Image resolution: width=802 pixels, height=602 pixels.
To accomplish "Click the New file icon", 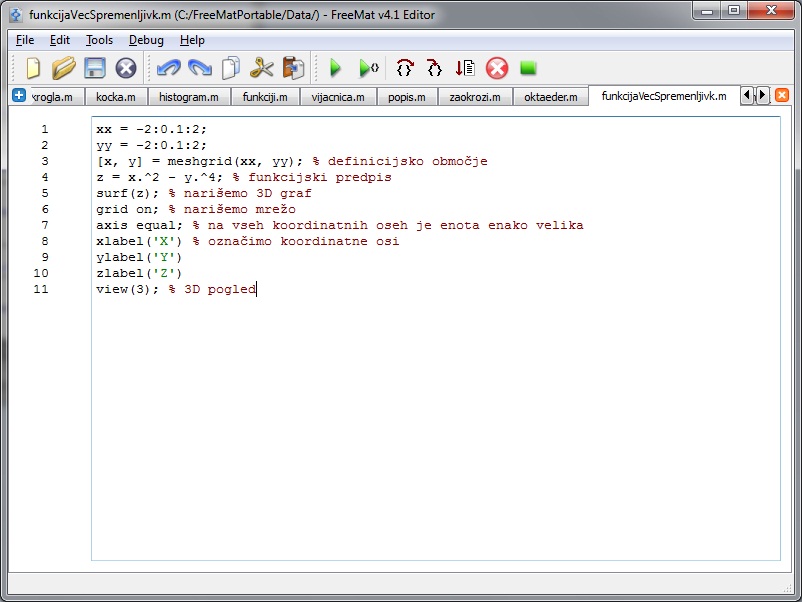I will pyautogui.click(x=34, y=68).
